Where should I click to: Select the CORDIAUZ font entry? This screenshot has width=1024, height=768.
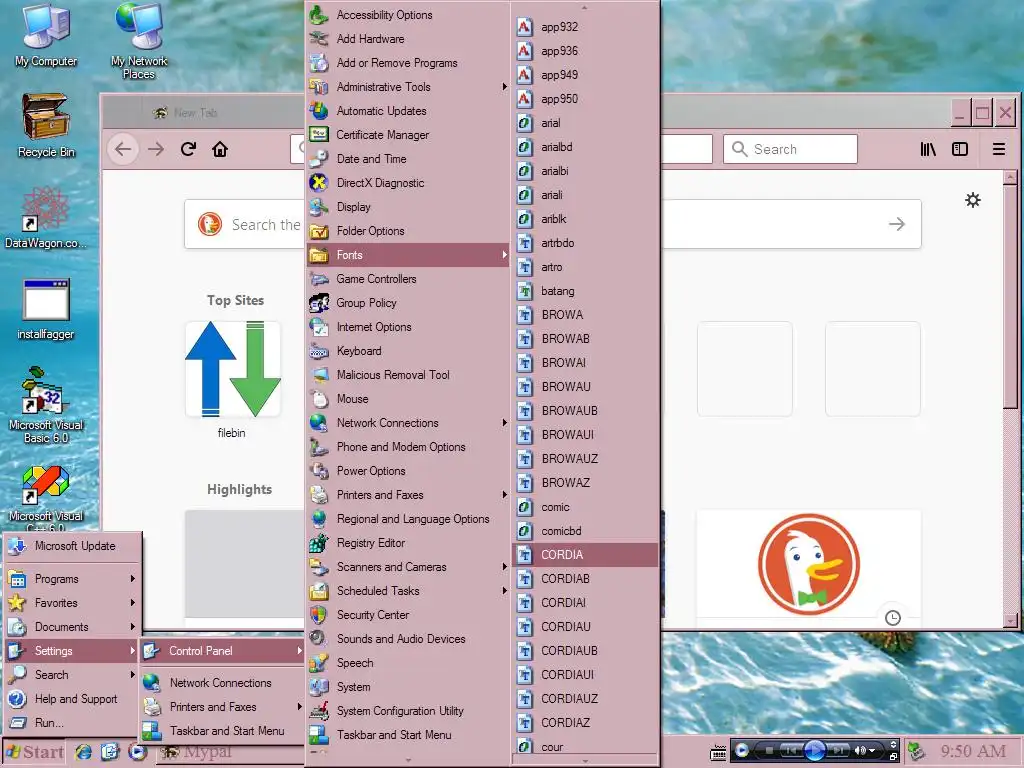[585, 699]
